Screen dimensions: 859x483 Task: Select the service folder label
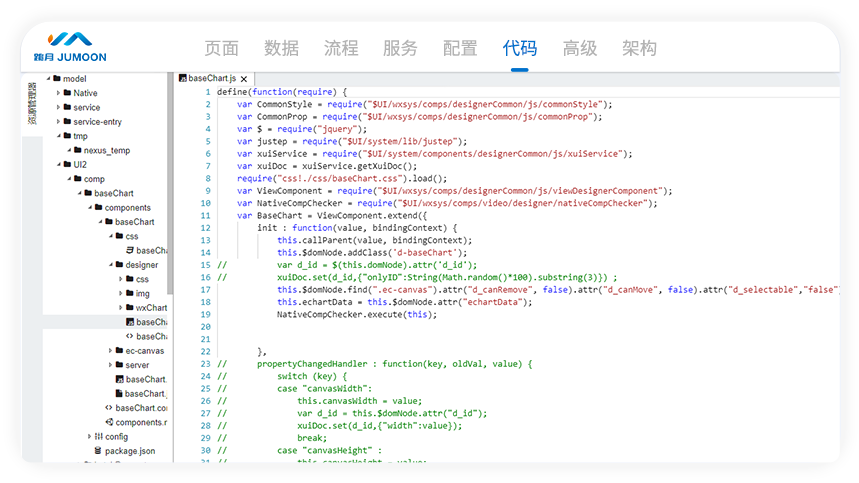(x=87, y=107)
